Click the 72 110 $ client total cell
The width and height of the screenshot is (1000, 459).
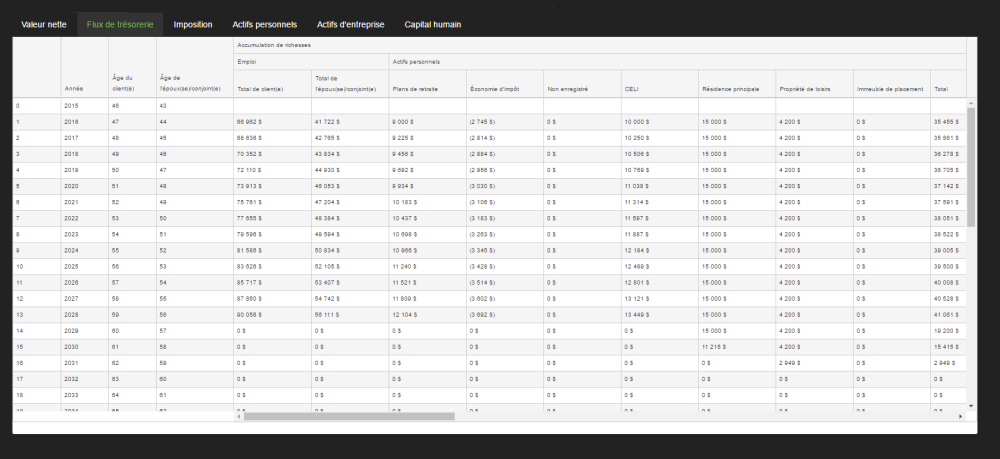pos(272,170)
